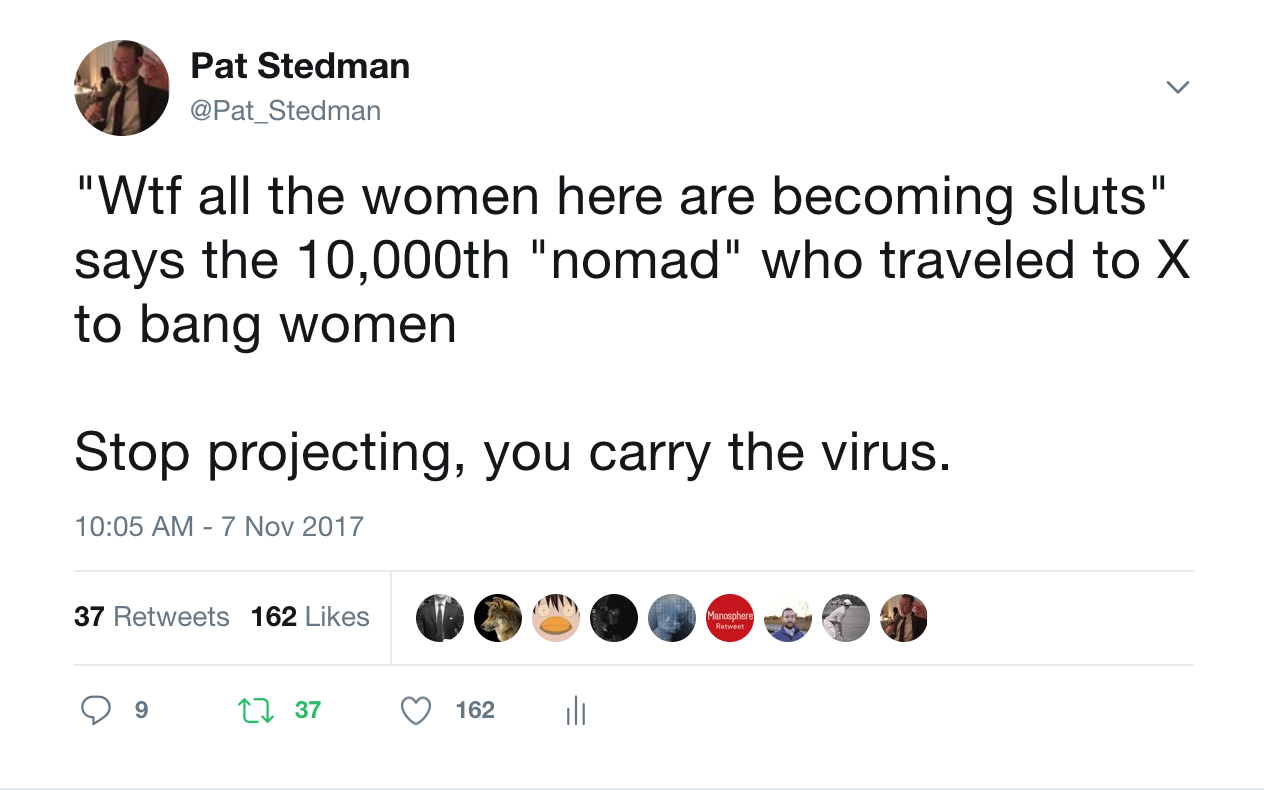Click the wolf avatar among likers
Screen dimensions: 1264x790
click(498, 618)
